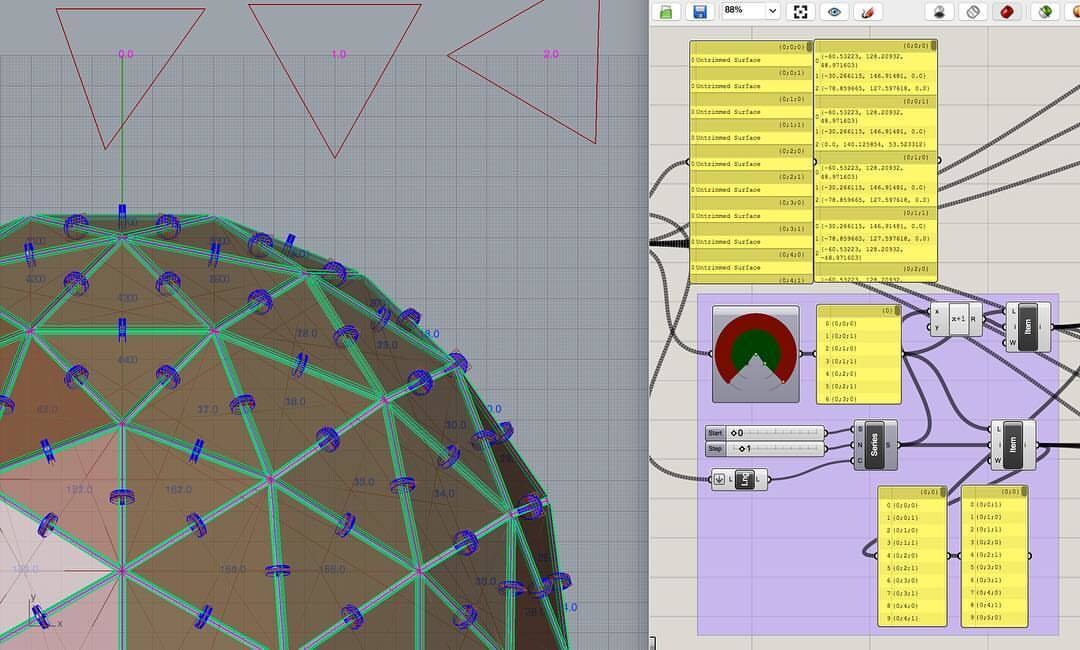Click the L input of the upper Item component
The width and height of the screenshot is (1080, 650).
coord(1013,311)
